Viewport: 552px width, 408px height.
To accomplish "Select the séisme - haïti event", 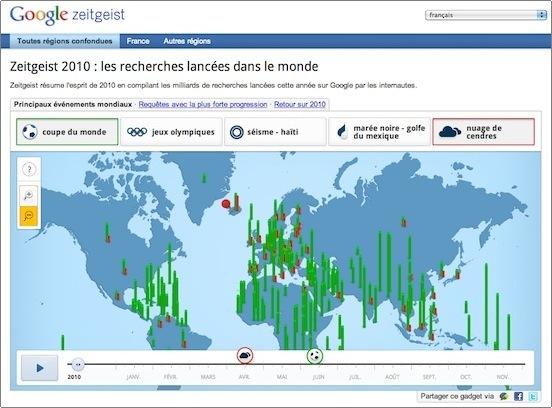I will pyautogui.click(x=275, y=132).
